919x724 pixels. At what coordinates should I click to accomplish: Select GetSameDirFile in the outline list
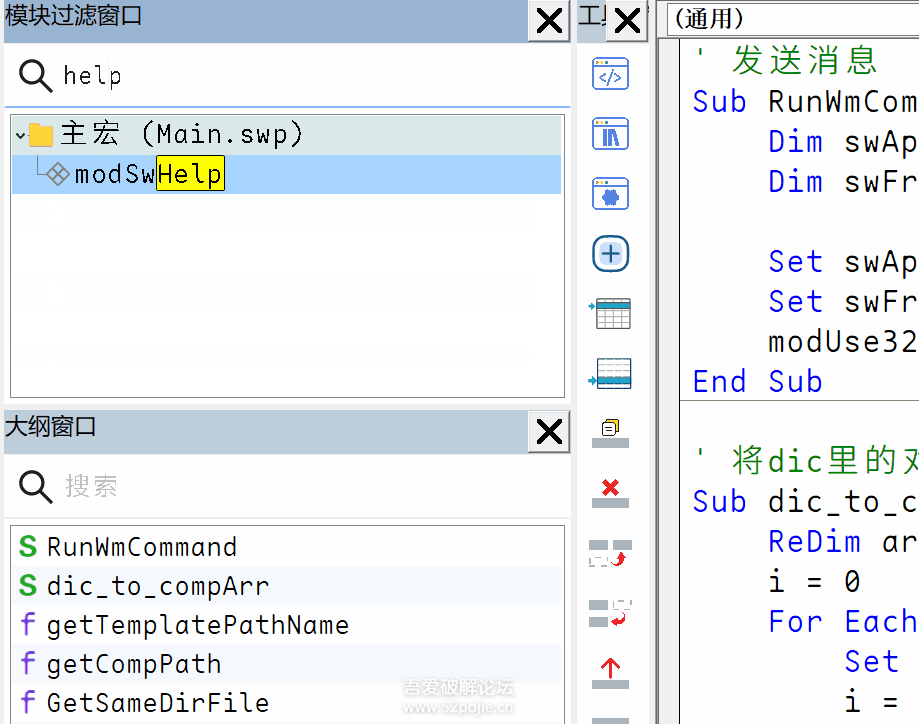157,703
